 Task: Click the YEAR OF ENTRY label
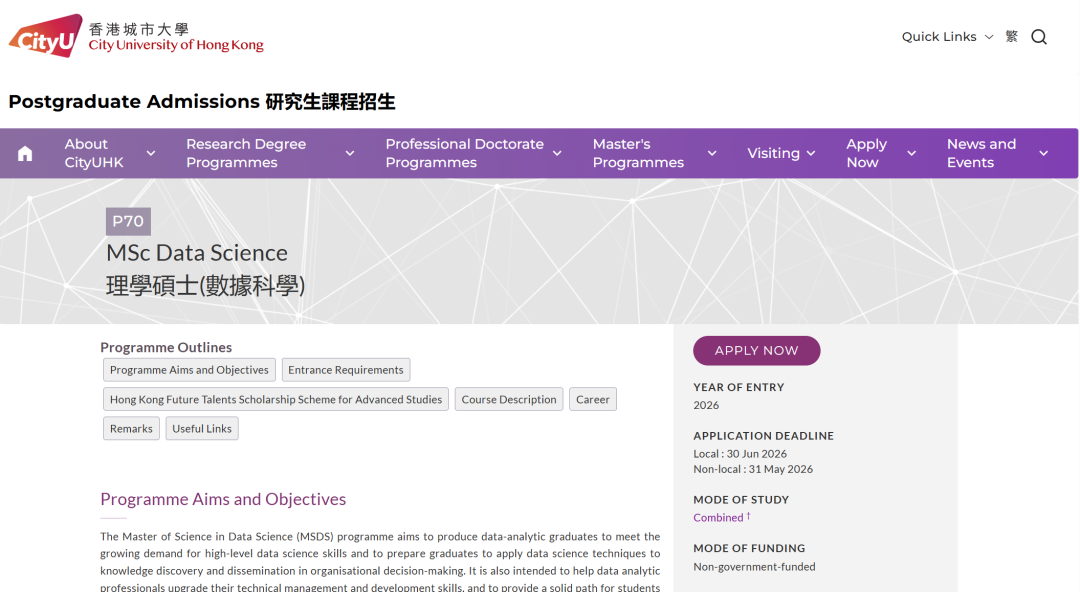pos(738,387)
